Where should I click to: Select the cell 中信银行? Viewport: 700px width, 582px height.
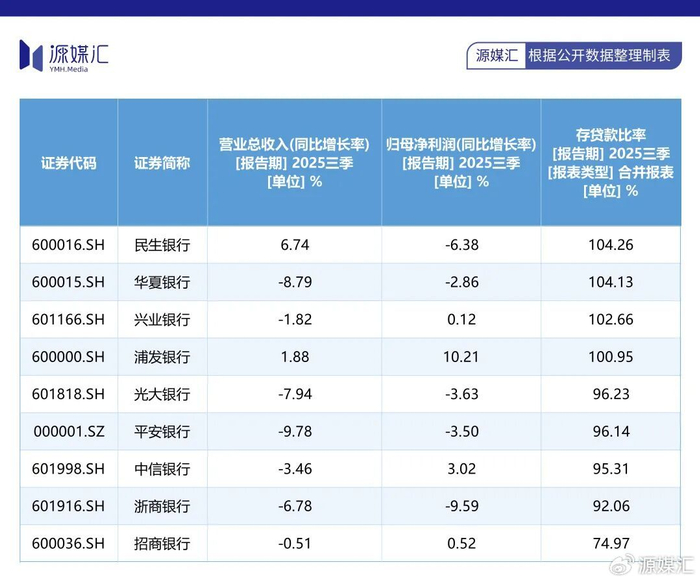click(x=162, y=469)
